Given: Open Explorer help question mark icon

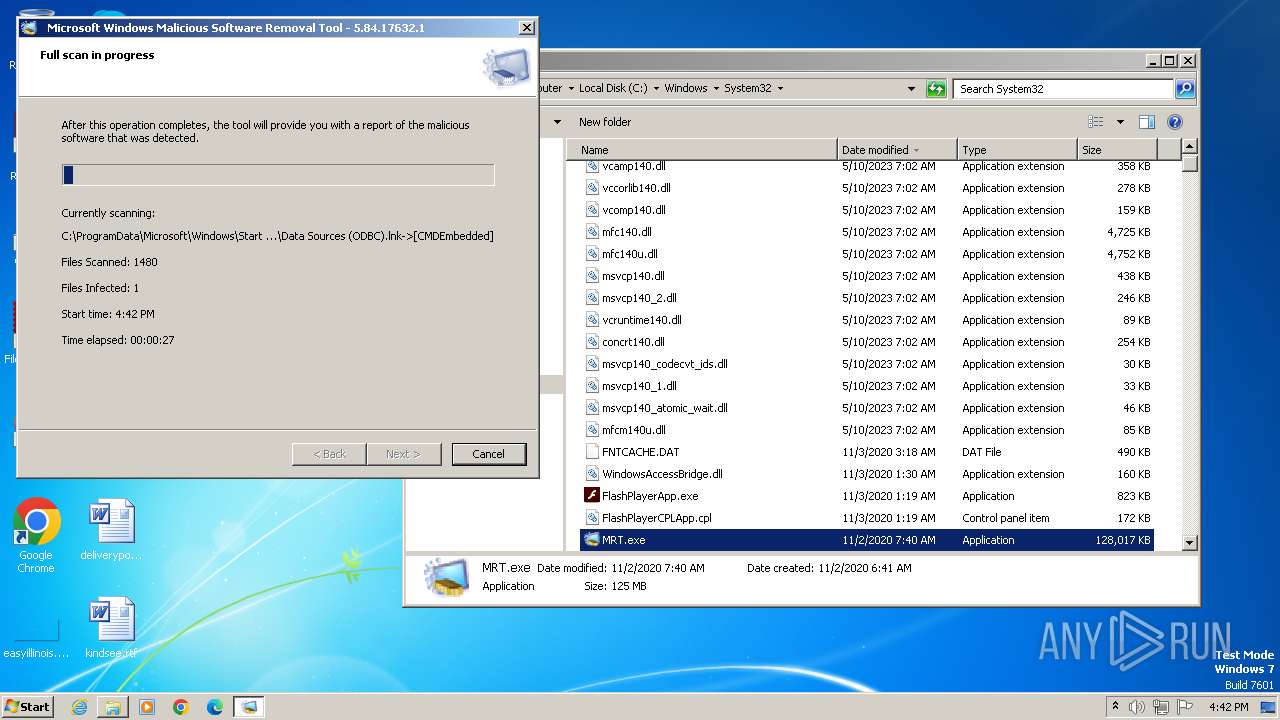Looking at the screenshot, I should click(x=1175, y=122).
